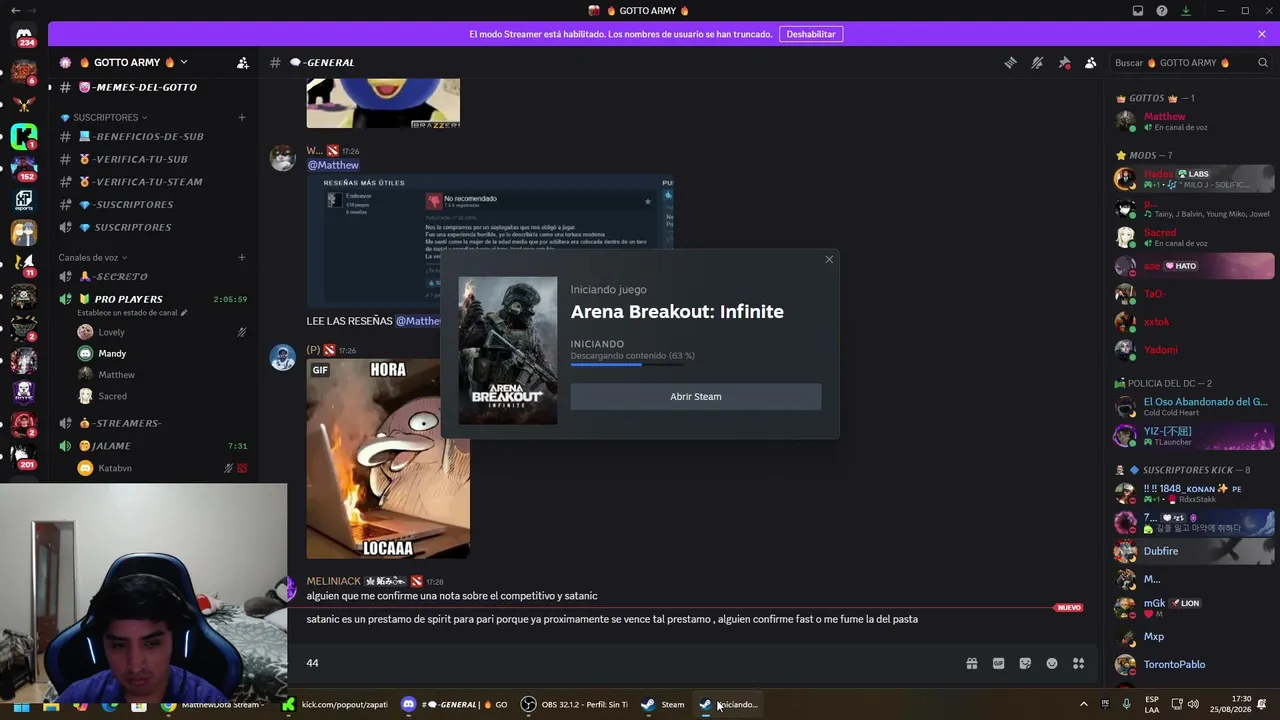1280x720 pixels.
Task: Open the sticker picker
Action: (x=1025, y=663)
